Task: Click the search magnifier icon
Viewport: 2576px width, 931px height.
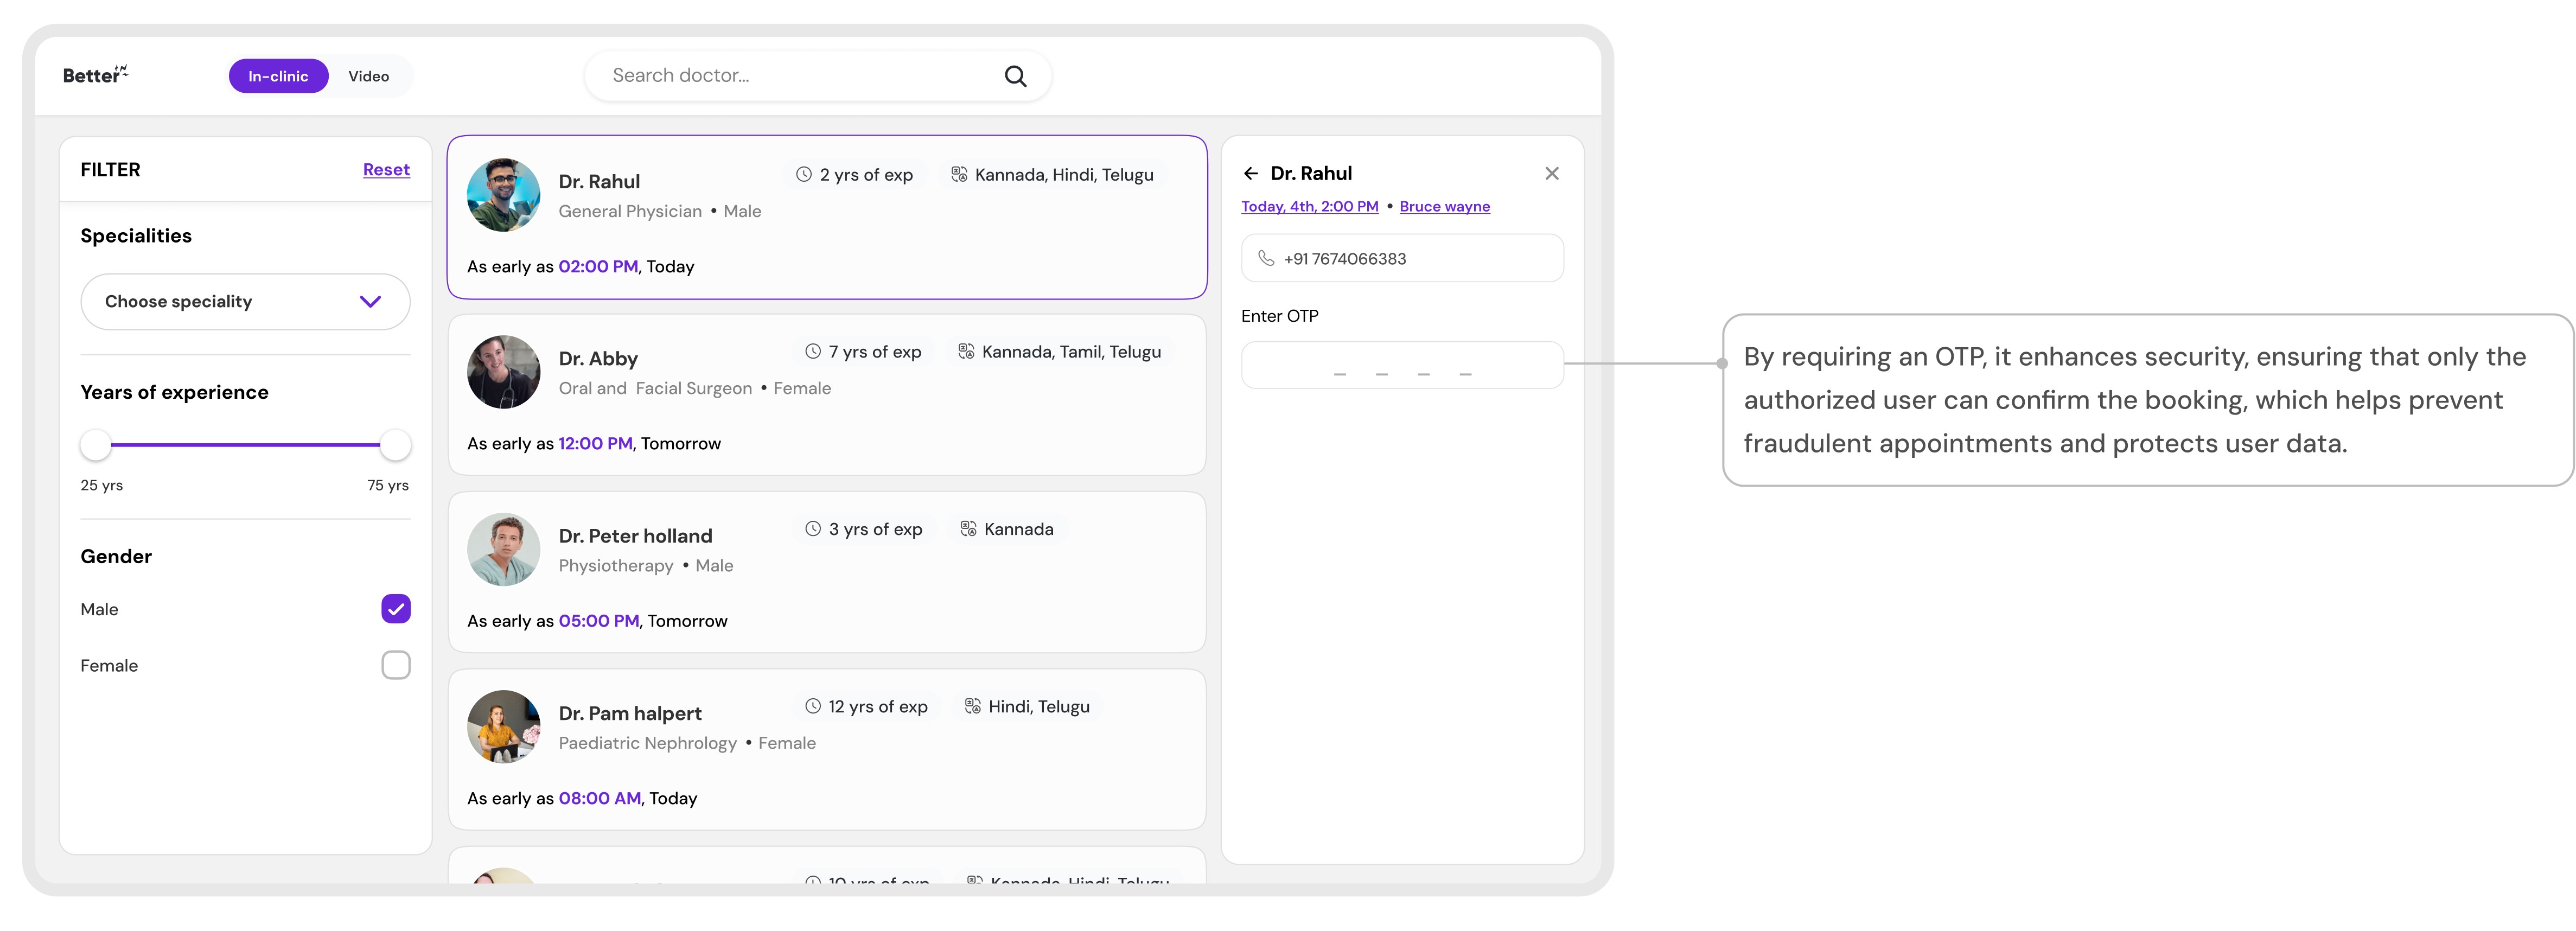Action: point(1015,76)
